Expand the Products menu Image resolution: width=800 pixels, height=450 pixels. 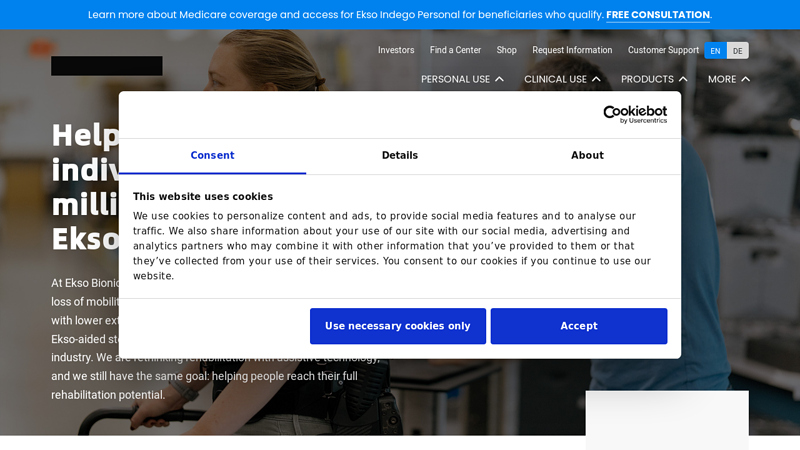click(x=654, y=79)
